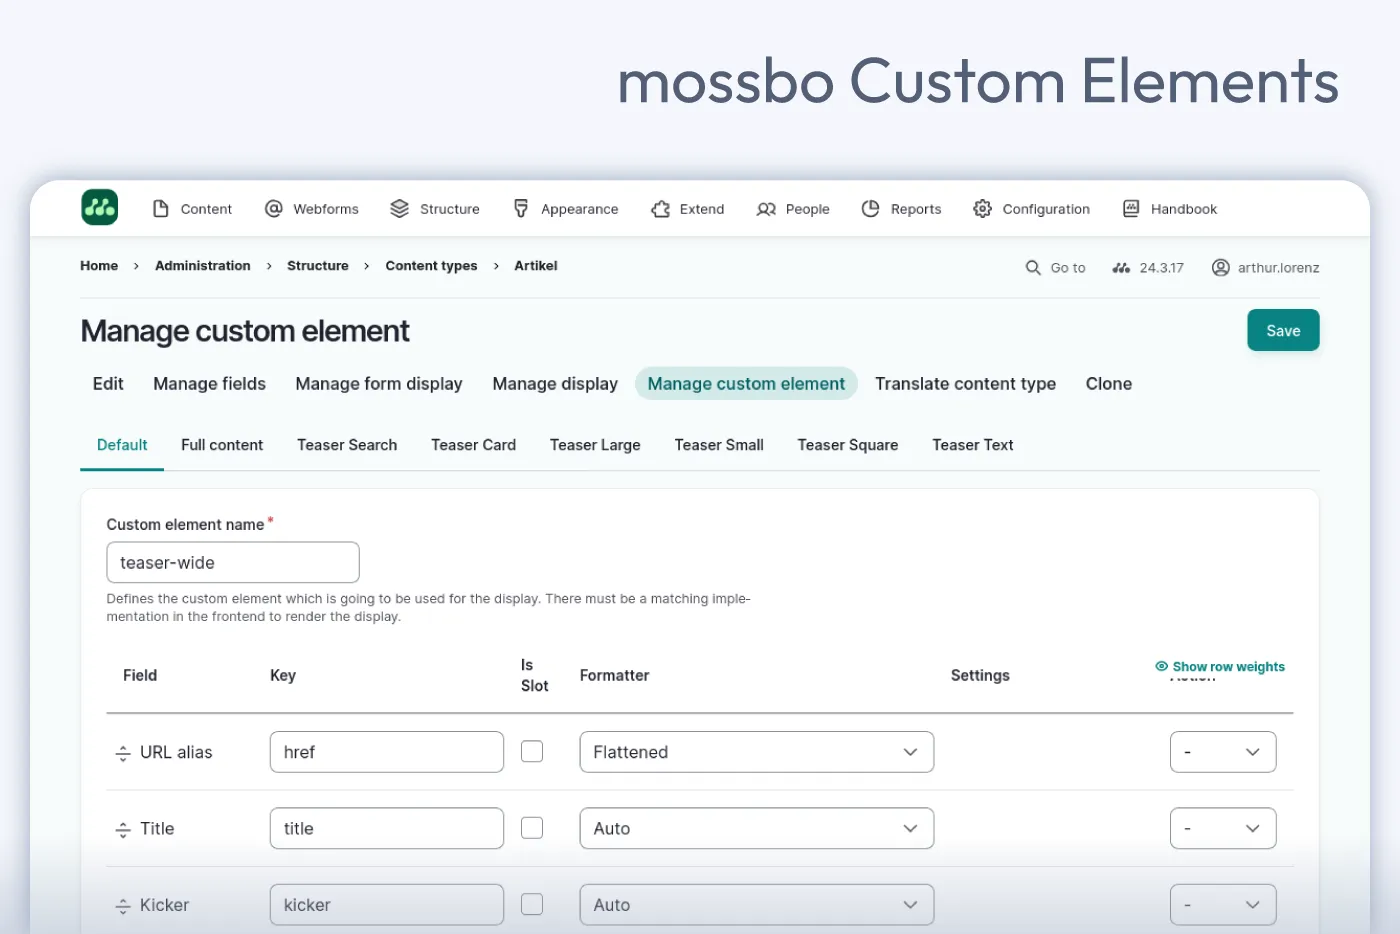Click the URL alias row drag handle

123,753
